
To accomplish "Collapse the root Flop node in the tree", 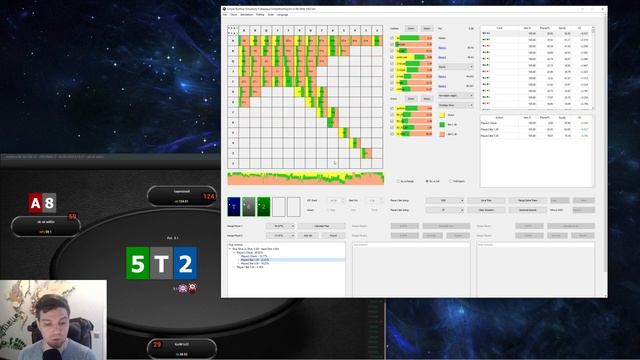I will point(230,249).
